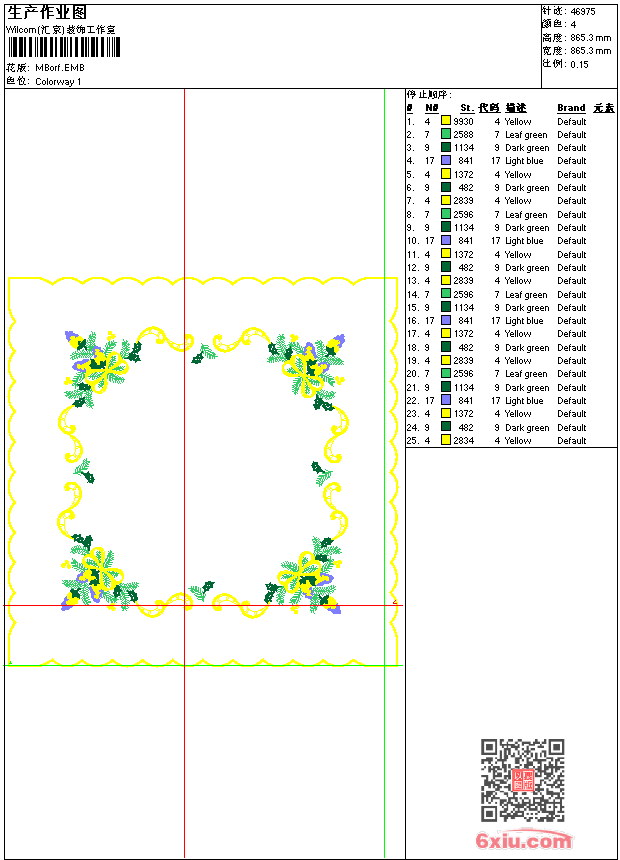Click the yellow swatch in stop row 1

(x=446, y=121)
